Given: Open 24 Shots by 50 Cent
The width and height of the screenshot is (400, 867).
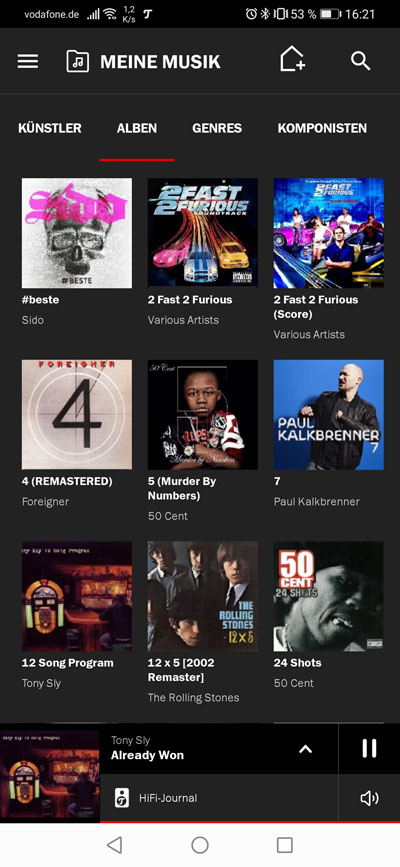Looking at the screenshot, I should click(329, 596).
